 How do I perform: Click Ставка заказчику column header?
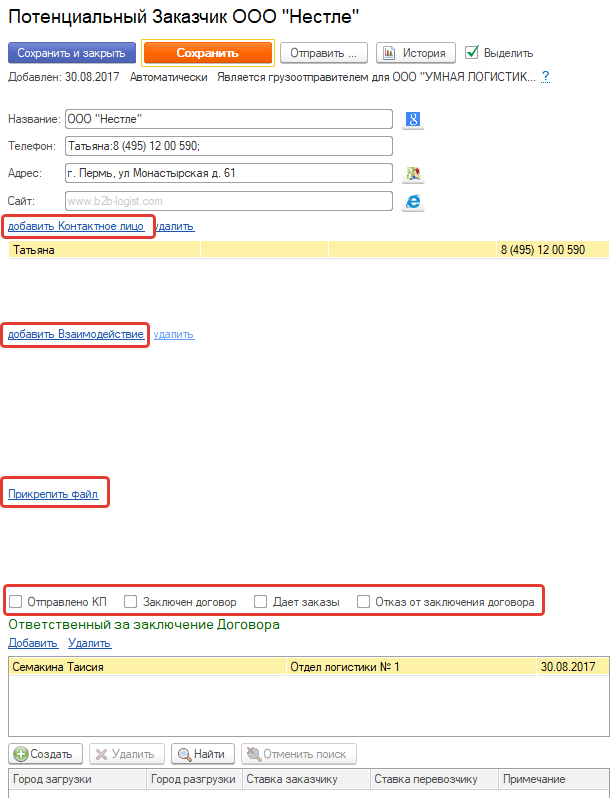[x=306, y=779]
